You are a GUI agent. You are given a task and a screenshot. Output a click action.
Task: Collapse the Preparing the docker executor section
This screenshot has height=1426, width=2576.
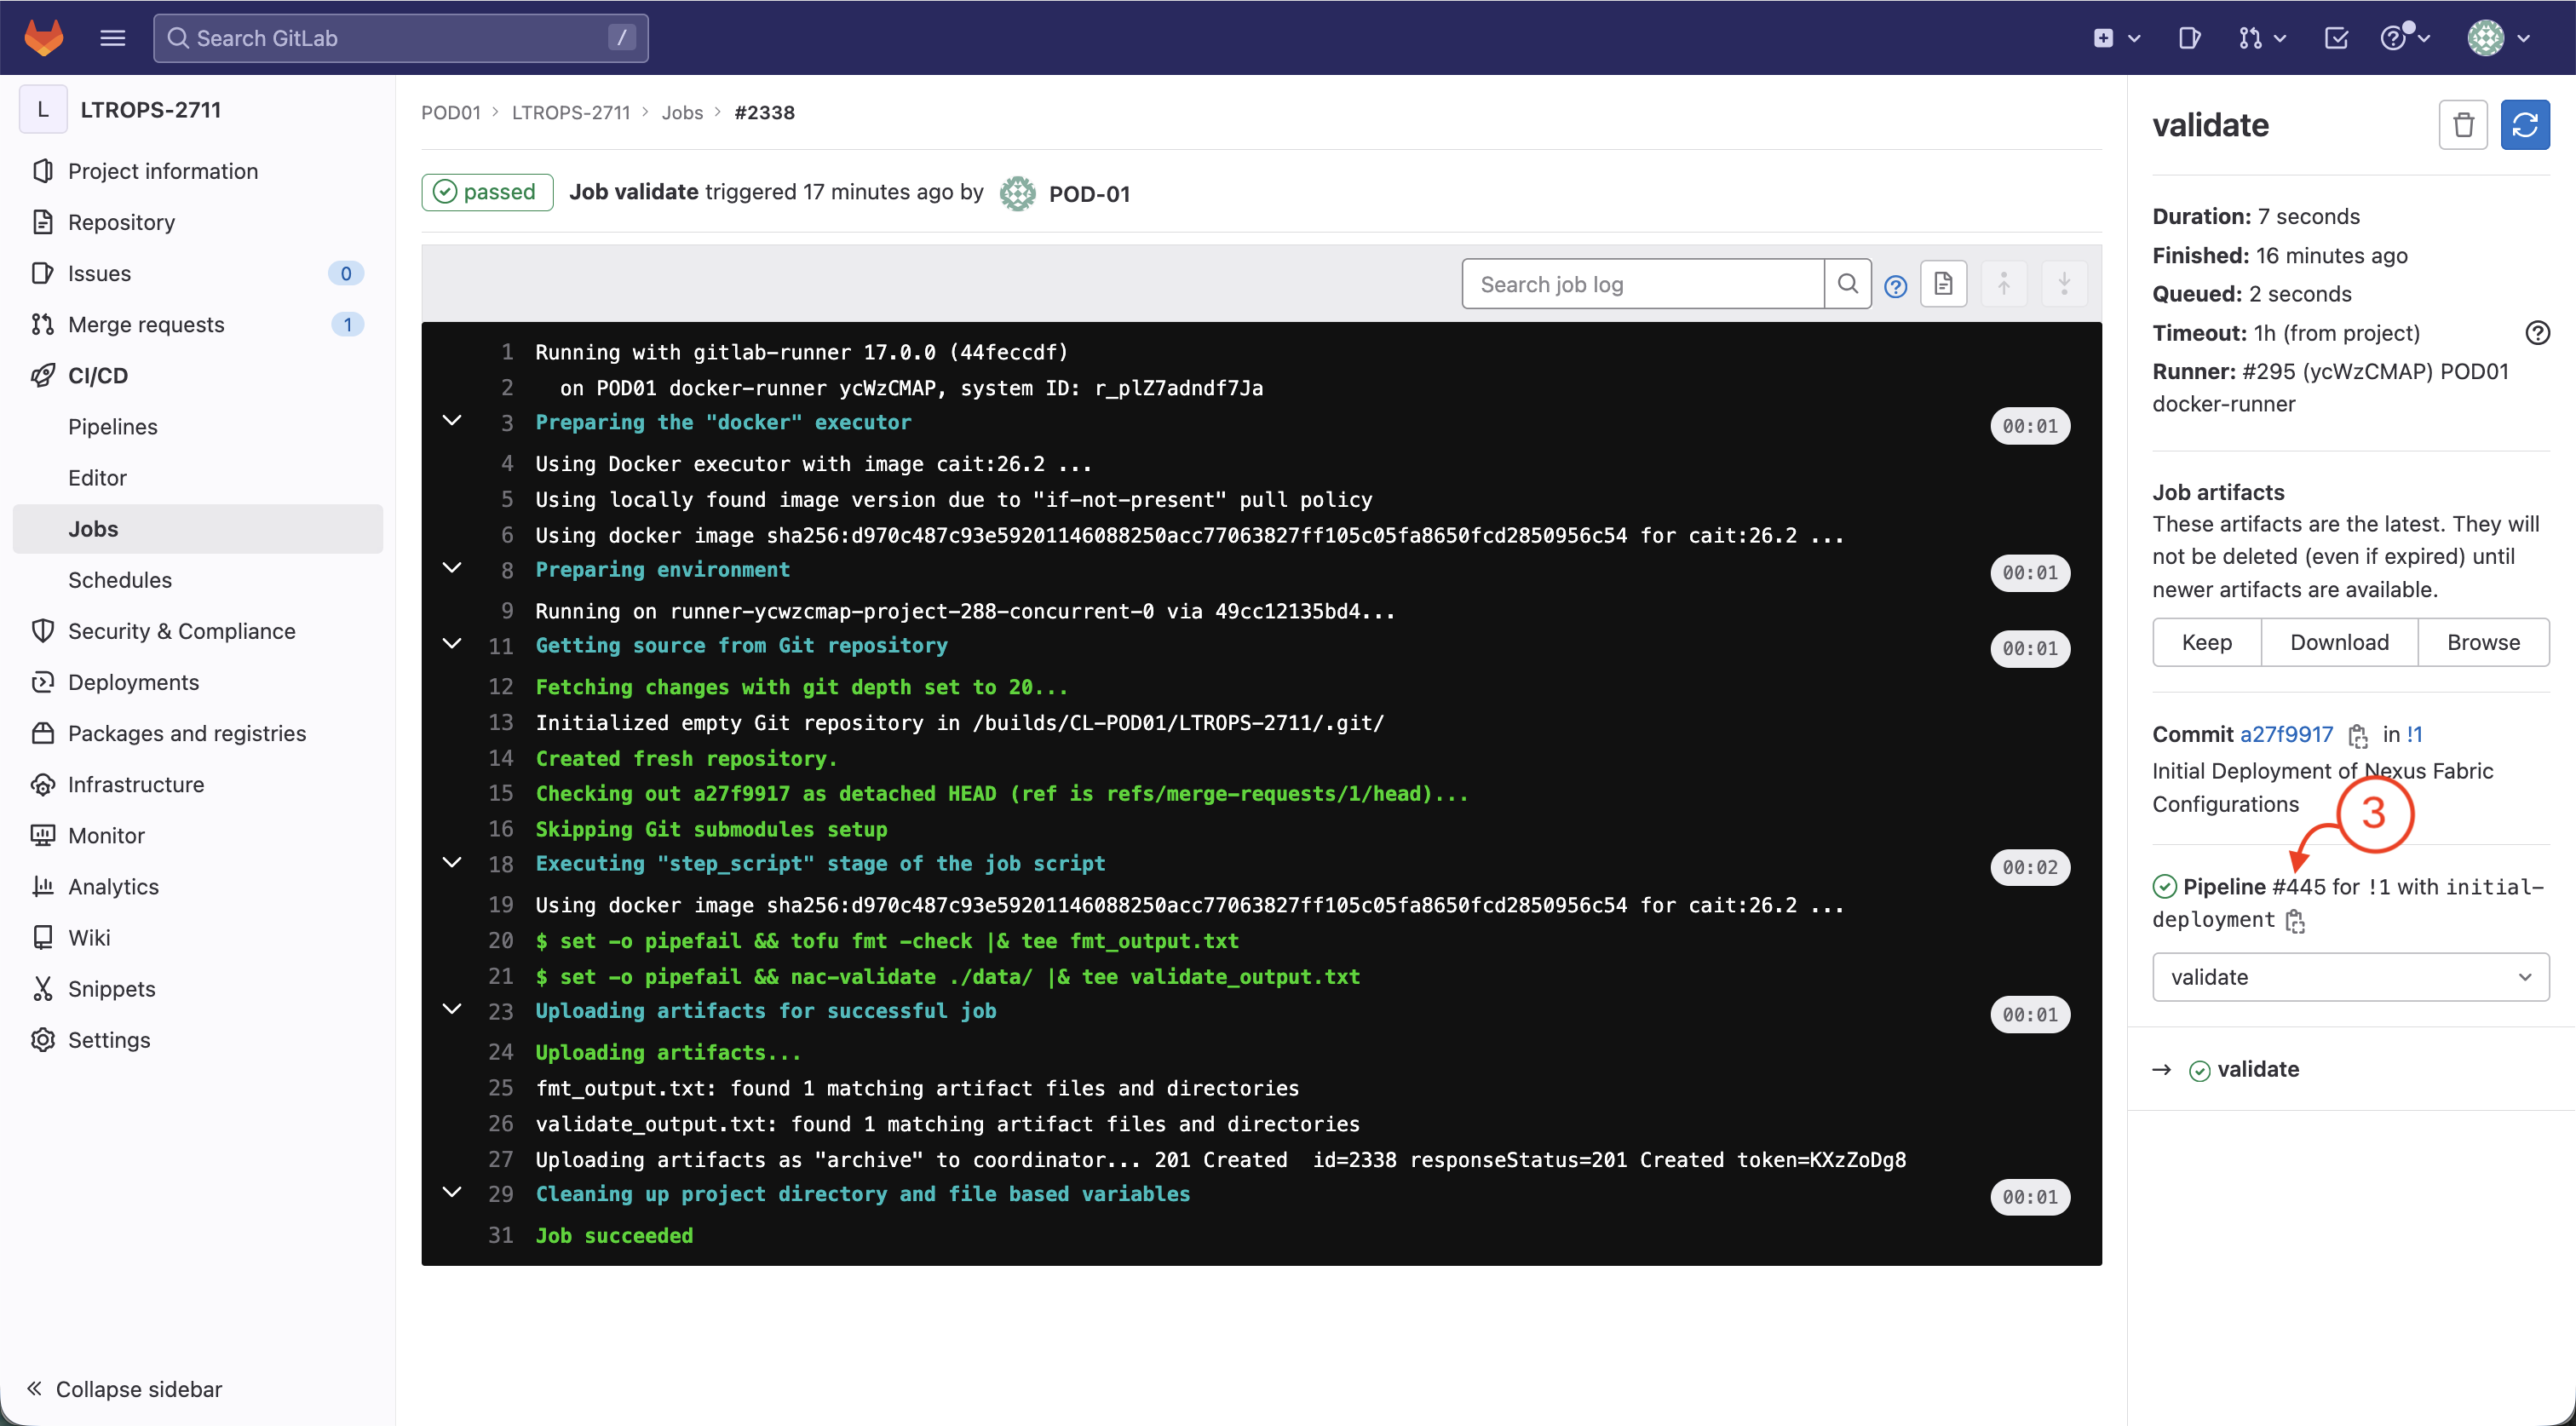coord(452,421)
